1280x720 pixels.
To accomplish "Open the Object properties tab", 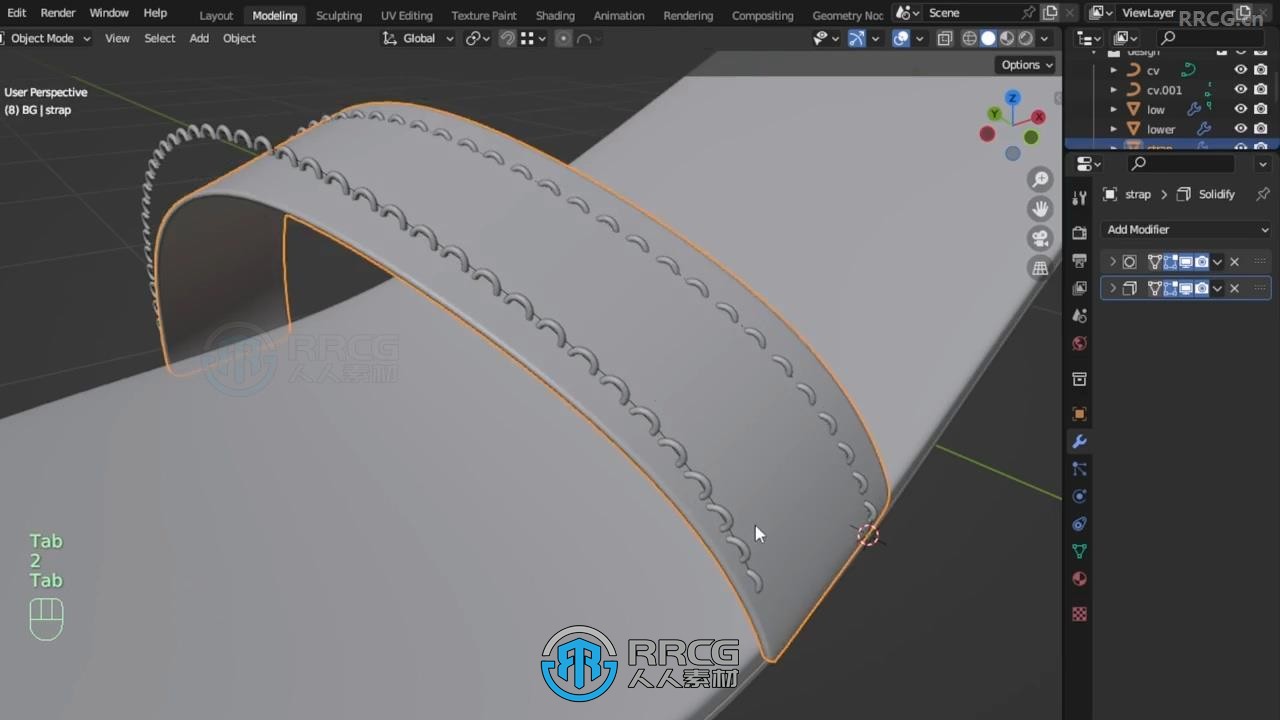I will 1079,414.
